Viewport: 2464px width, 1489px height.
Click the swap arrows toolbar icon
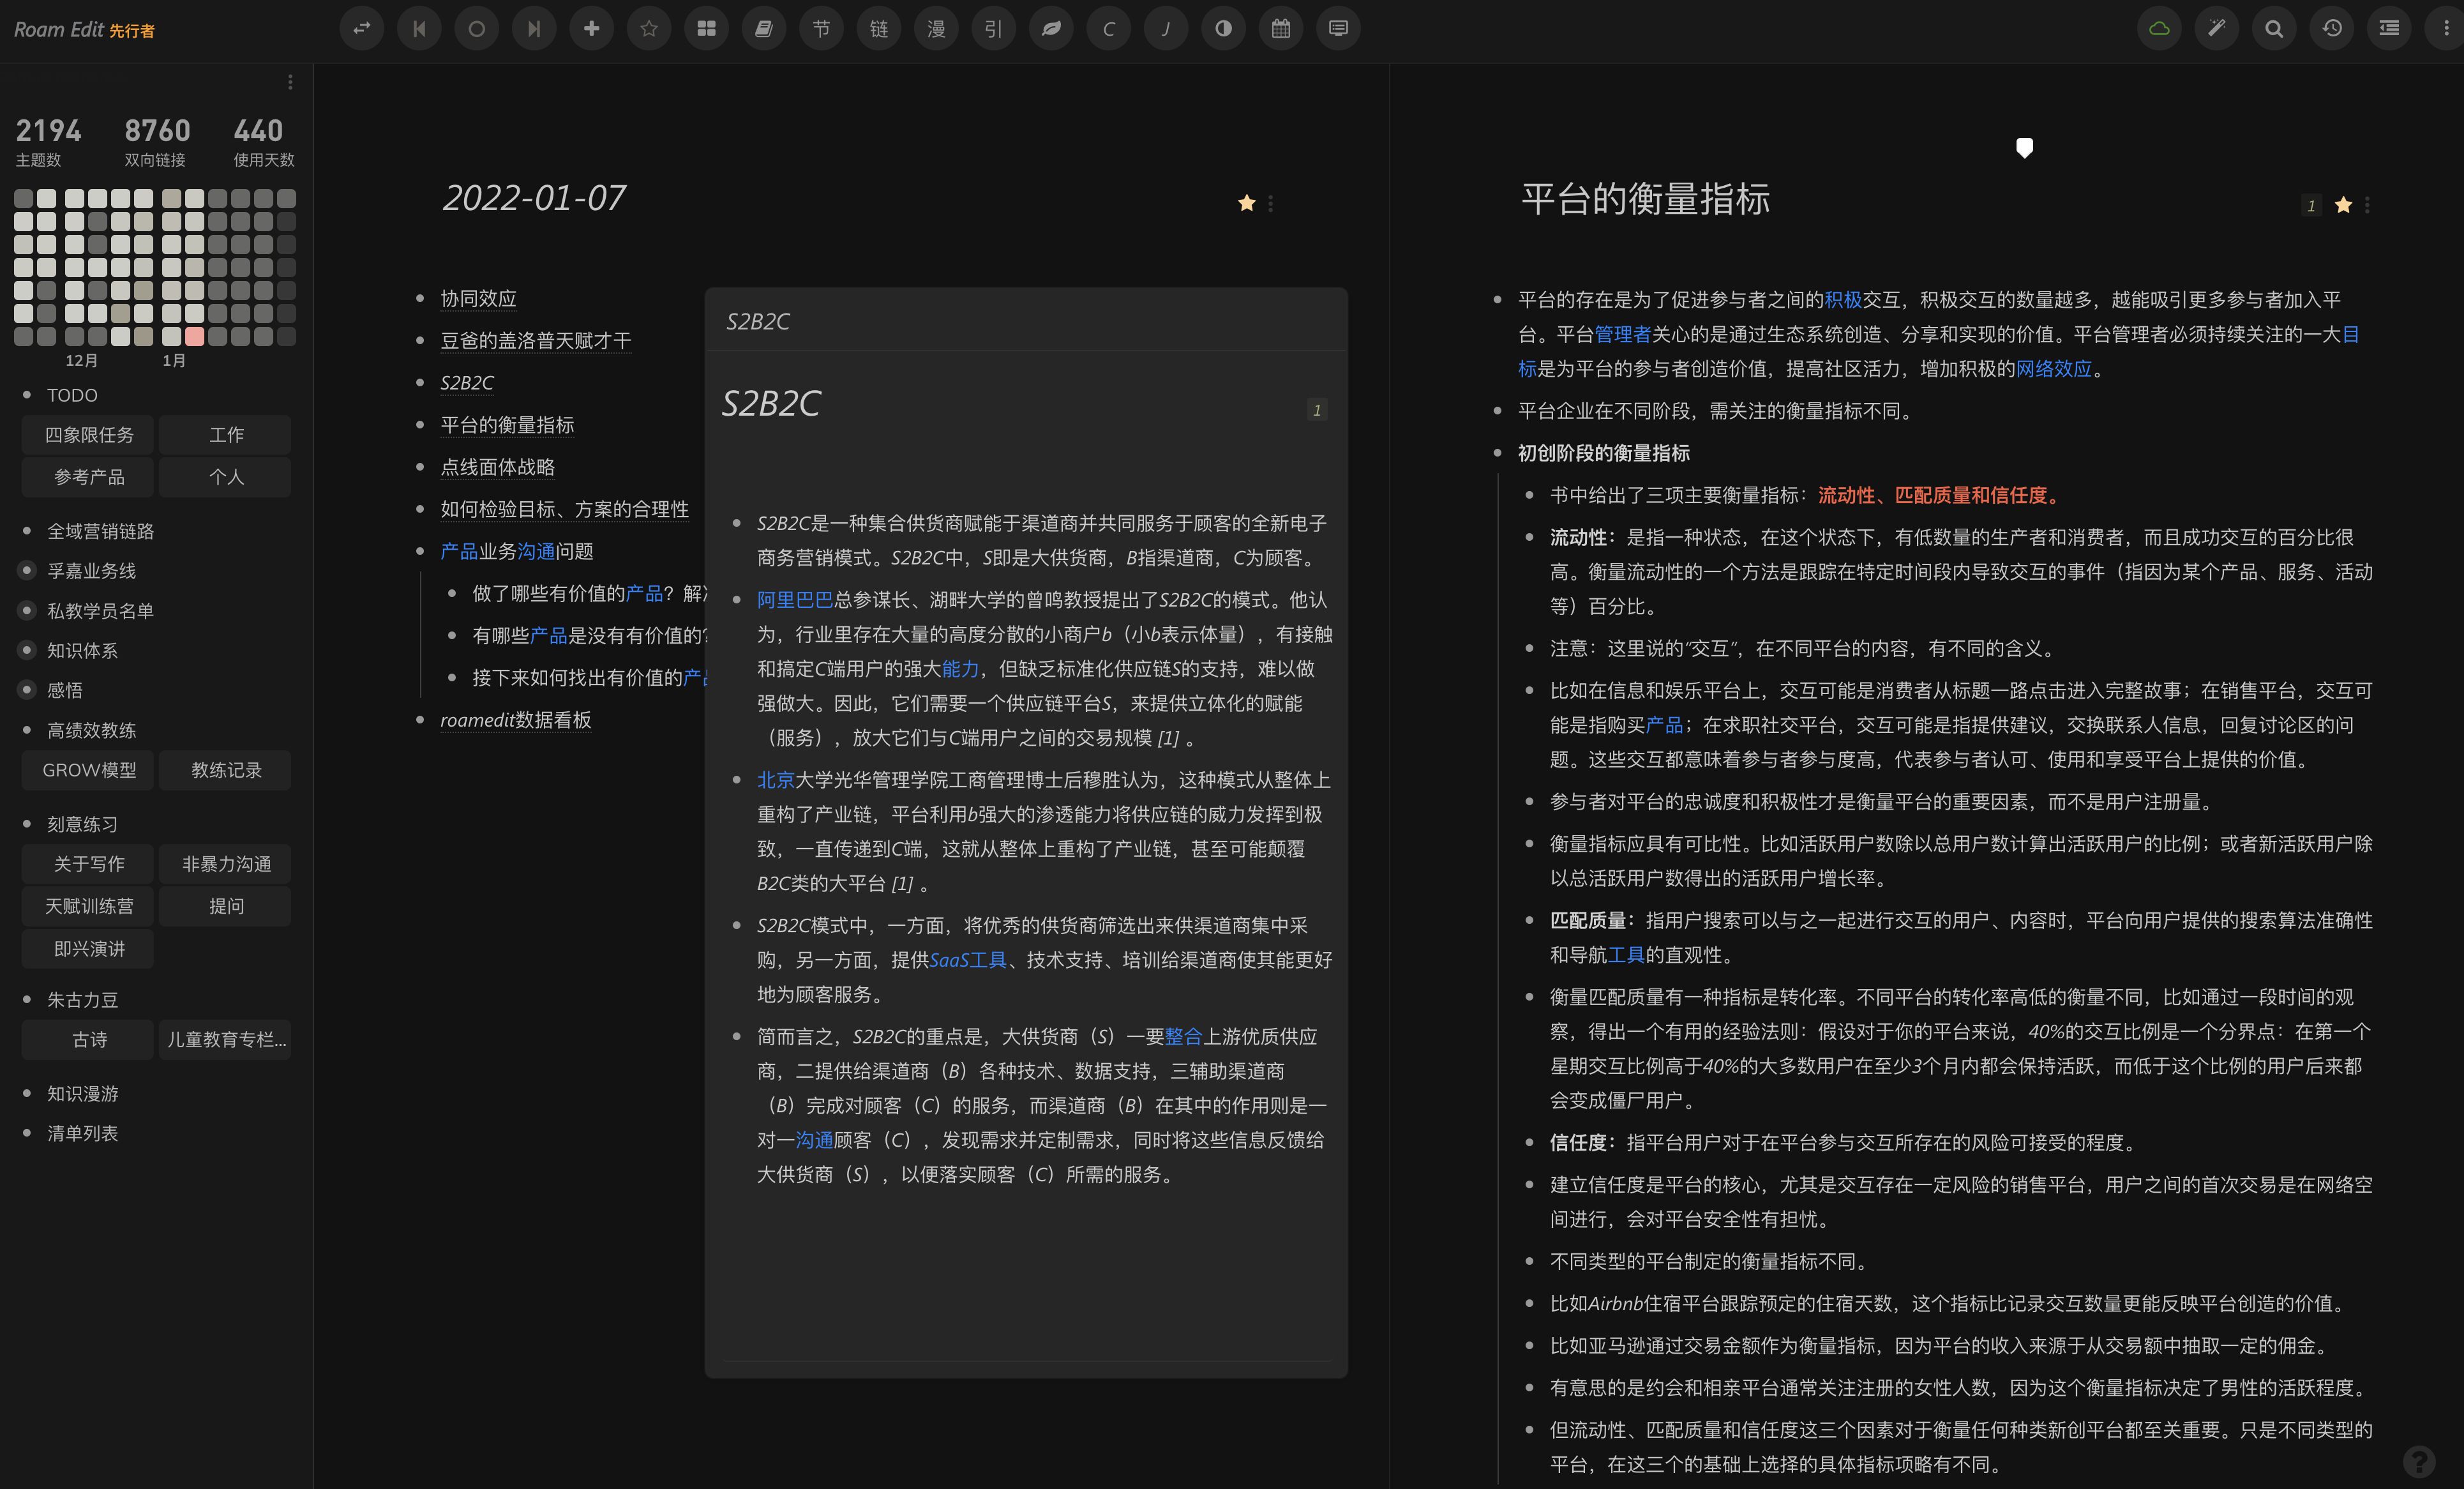362,29
